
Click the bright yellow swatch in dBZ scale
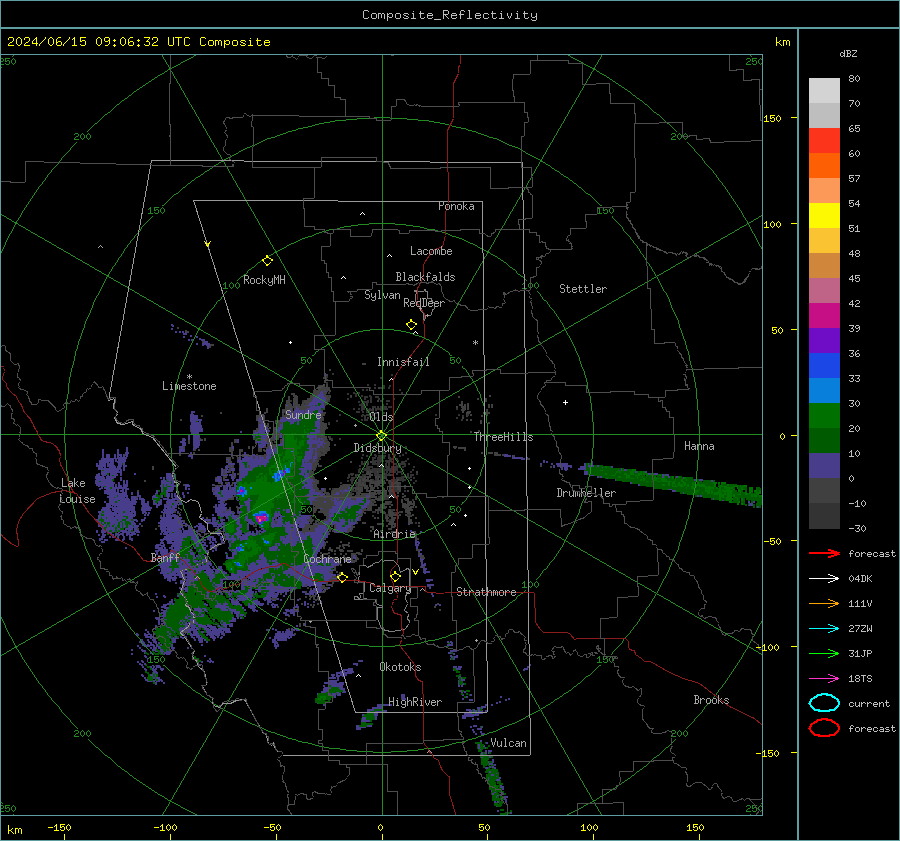(824, 216)
